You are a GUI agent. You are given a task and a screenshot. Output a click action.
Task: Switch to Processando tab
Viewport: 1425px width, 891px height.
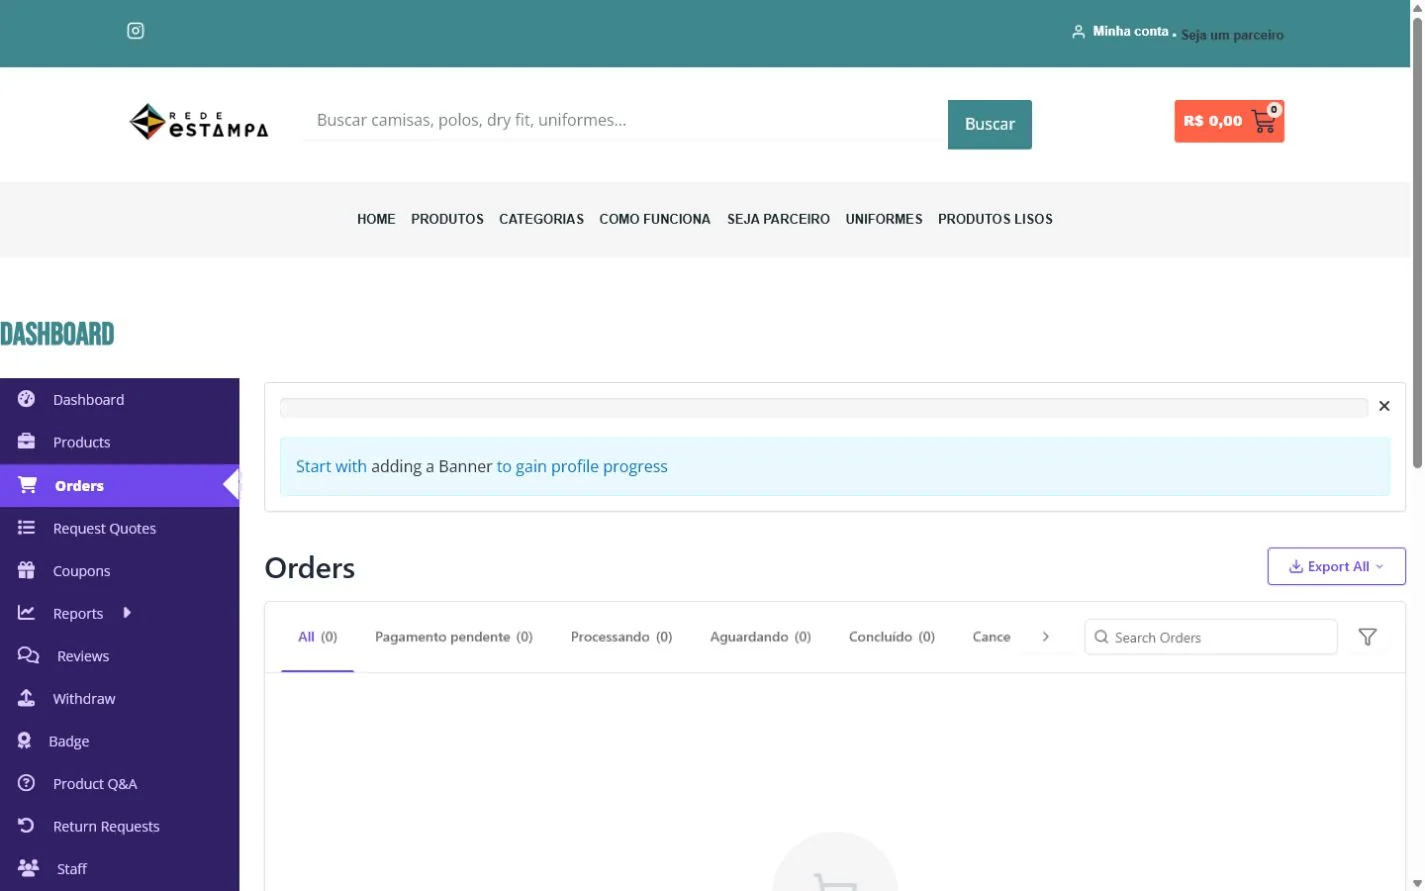pyautogui.click(x=621, y=636)
